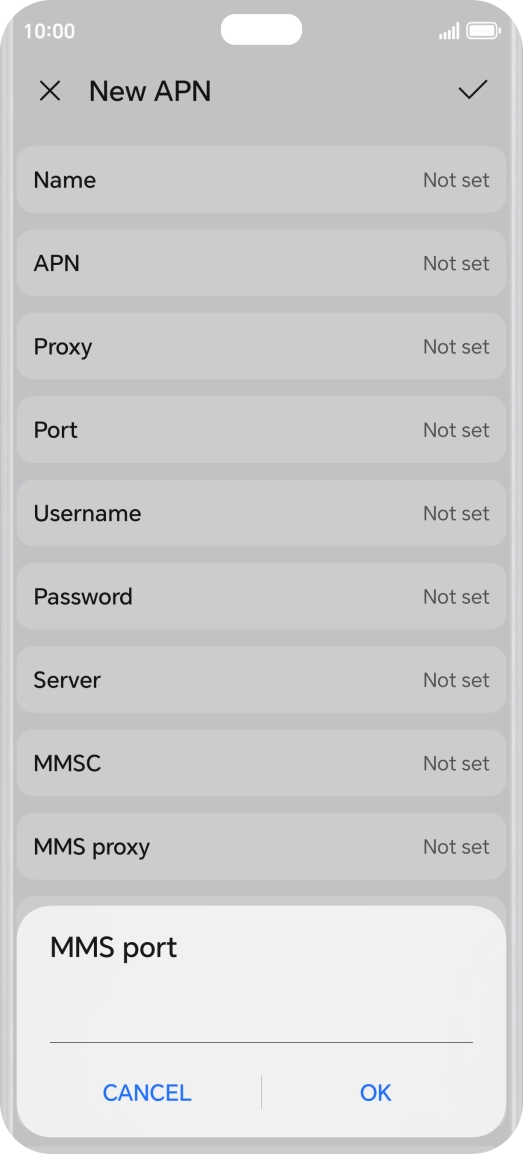Select the Proxy setting row
Image resolution: width=523 pixels, height=1154 pixels.
(x=261, y=346)
